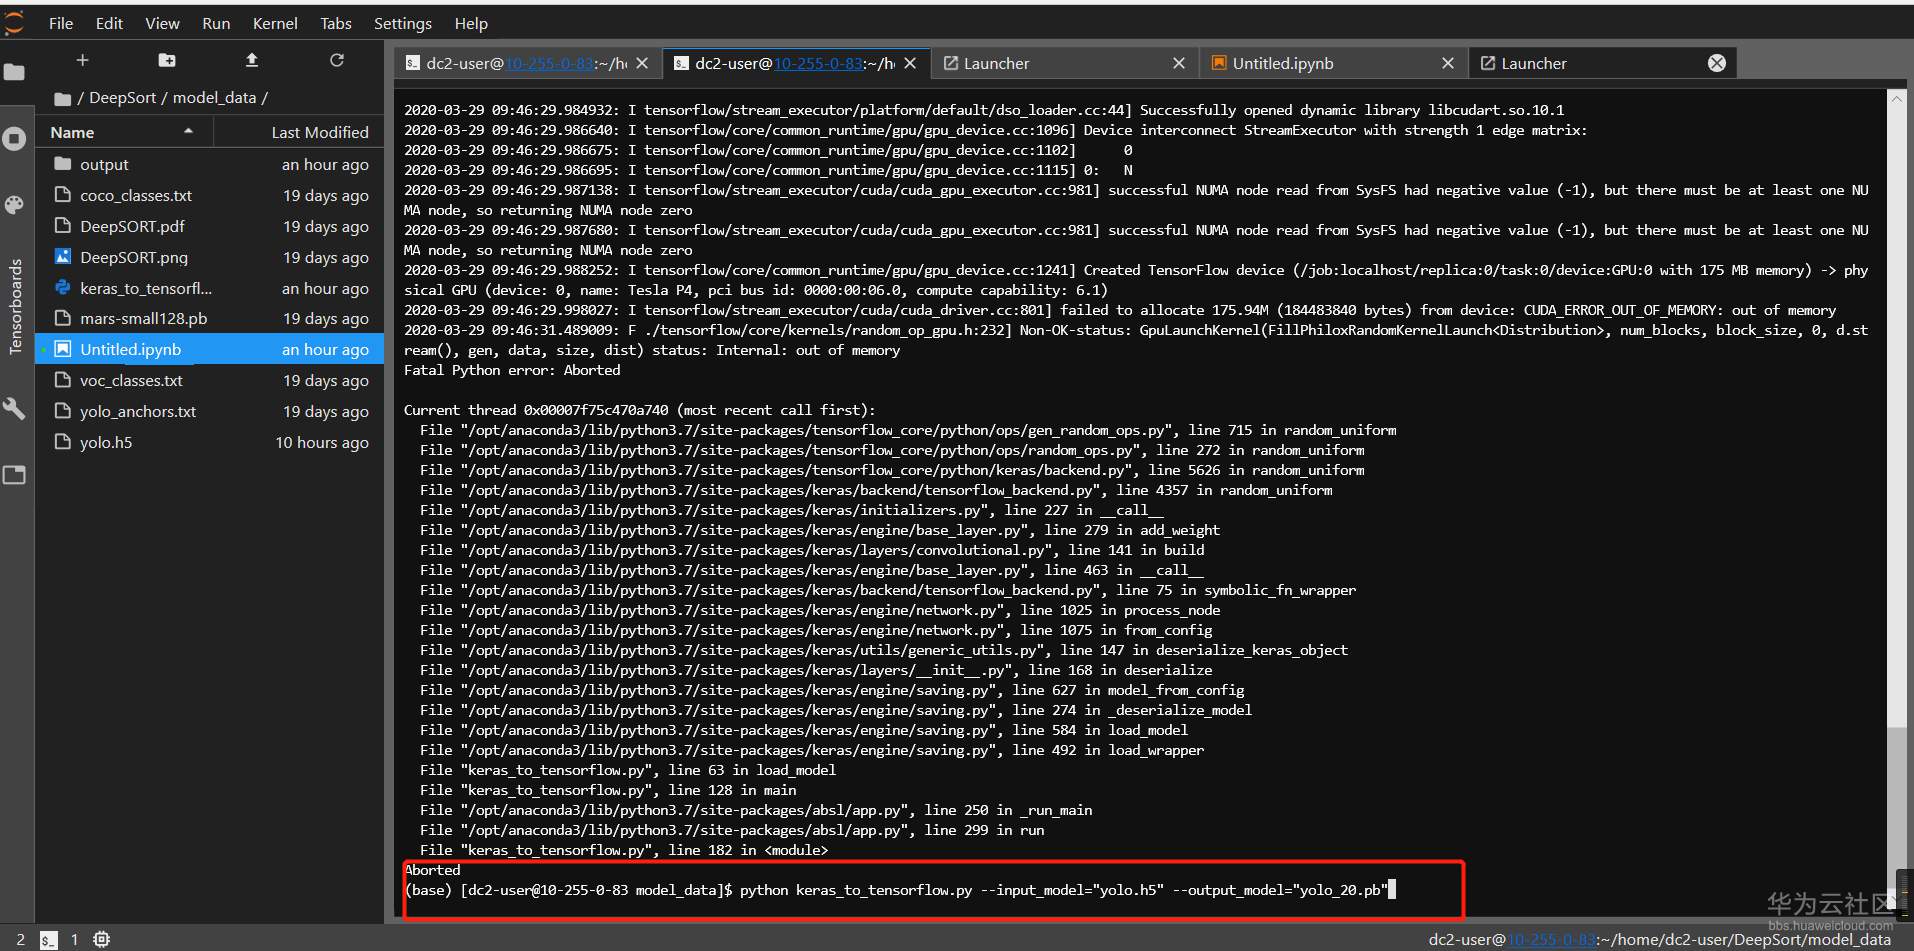This screenshot has width=1914, height=951.
Task: Click the kernel count icon in status bar
Action: (x=102, y=940)
